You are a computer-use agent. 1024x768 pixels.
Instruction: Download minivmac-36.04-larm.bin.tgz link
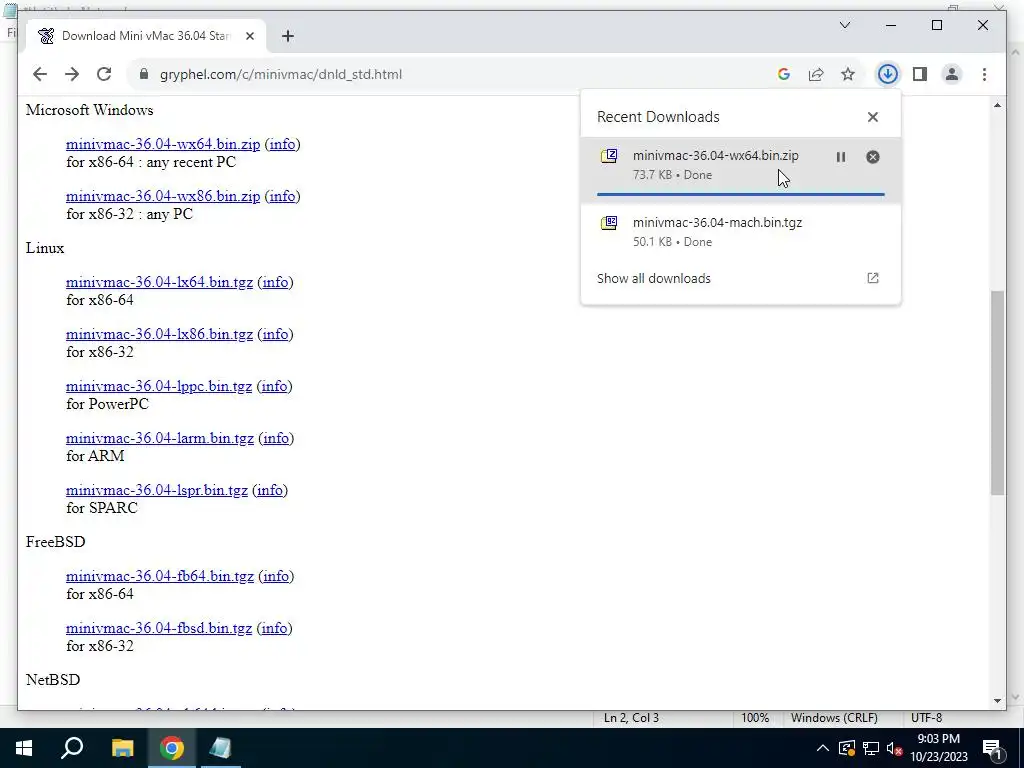[x=160, y=438]
